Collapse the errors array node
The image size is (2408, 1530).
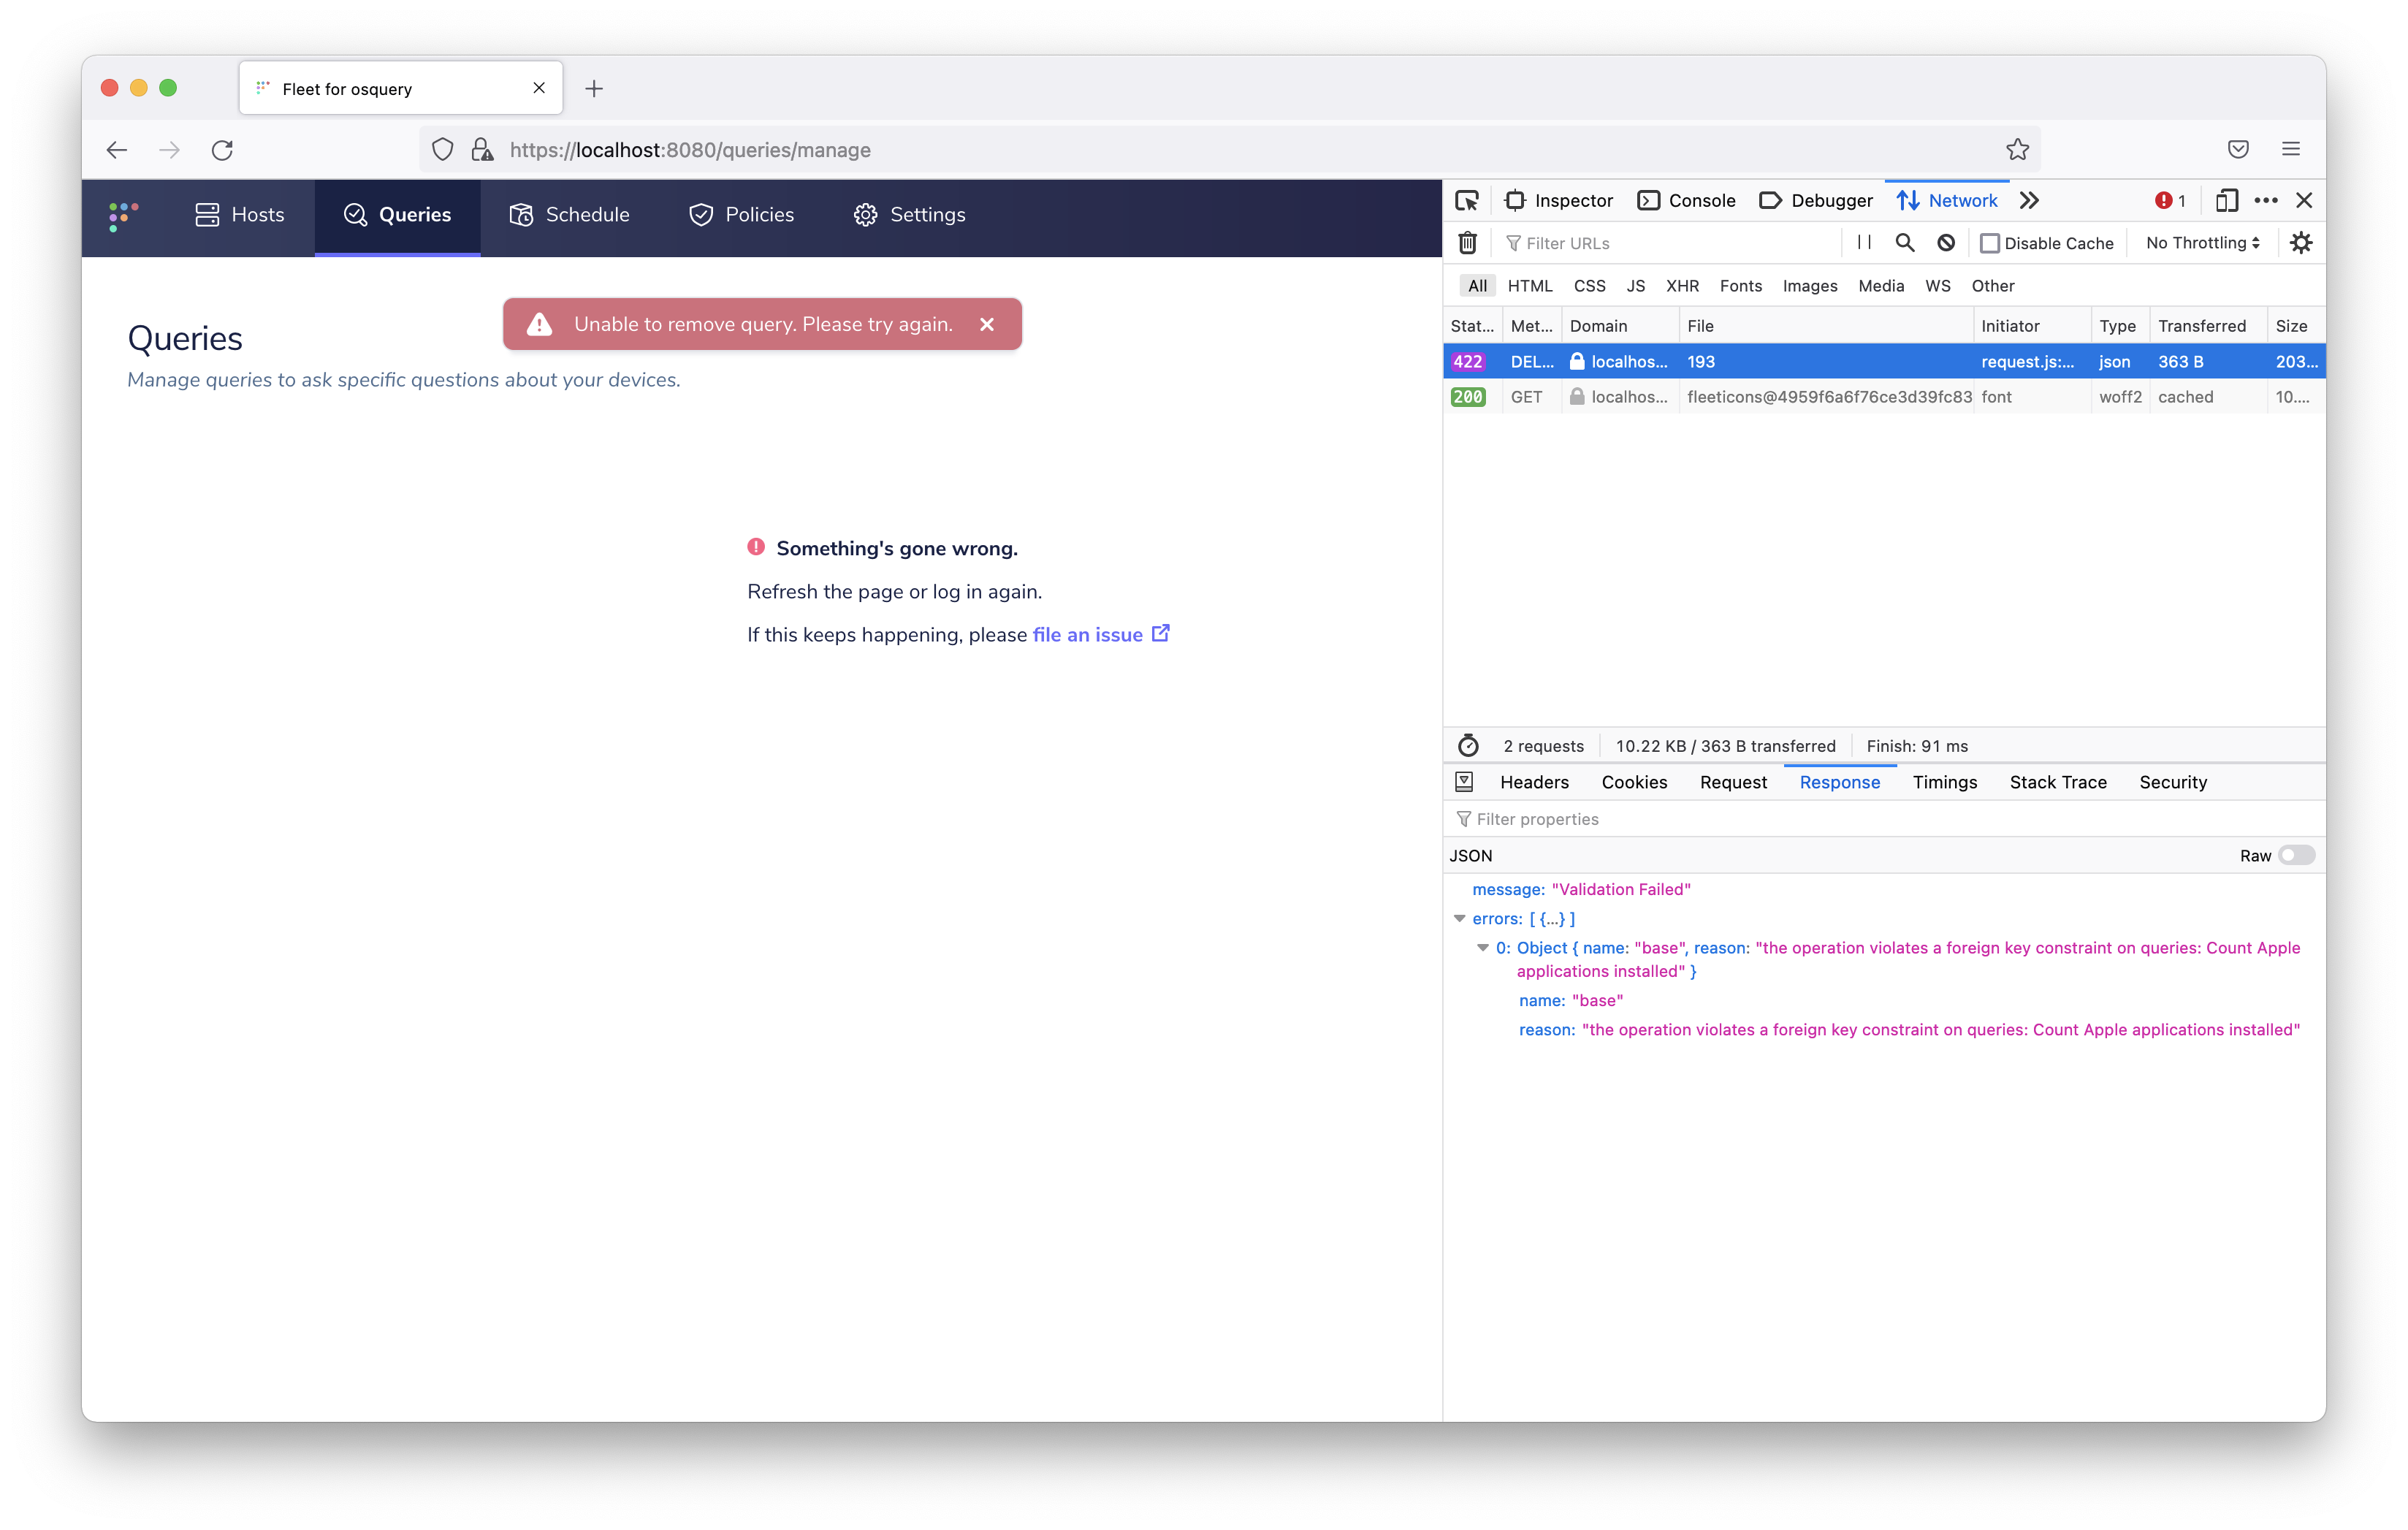point(1460,918)
